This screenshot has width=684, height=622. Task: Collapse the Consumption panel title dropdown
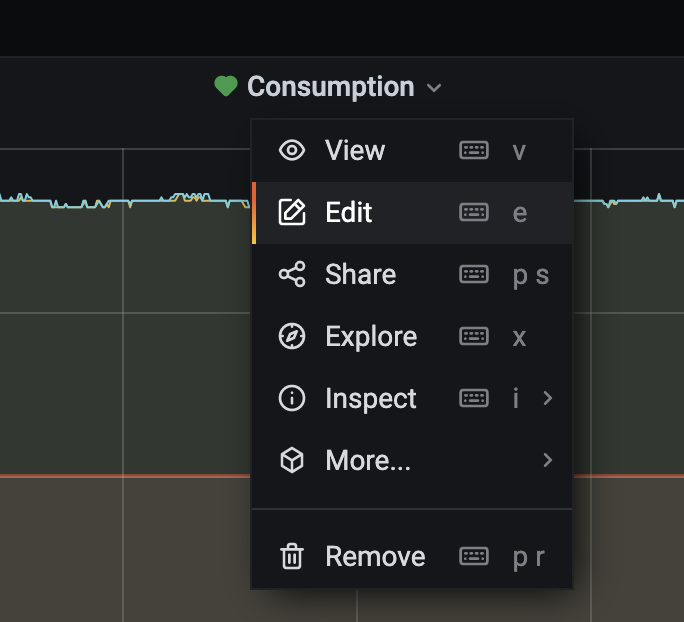coord(434,88)
